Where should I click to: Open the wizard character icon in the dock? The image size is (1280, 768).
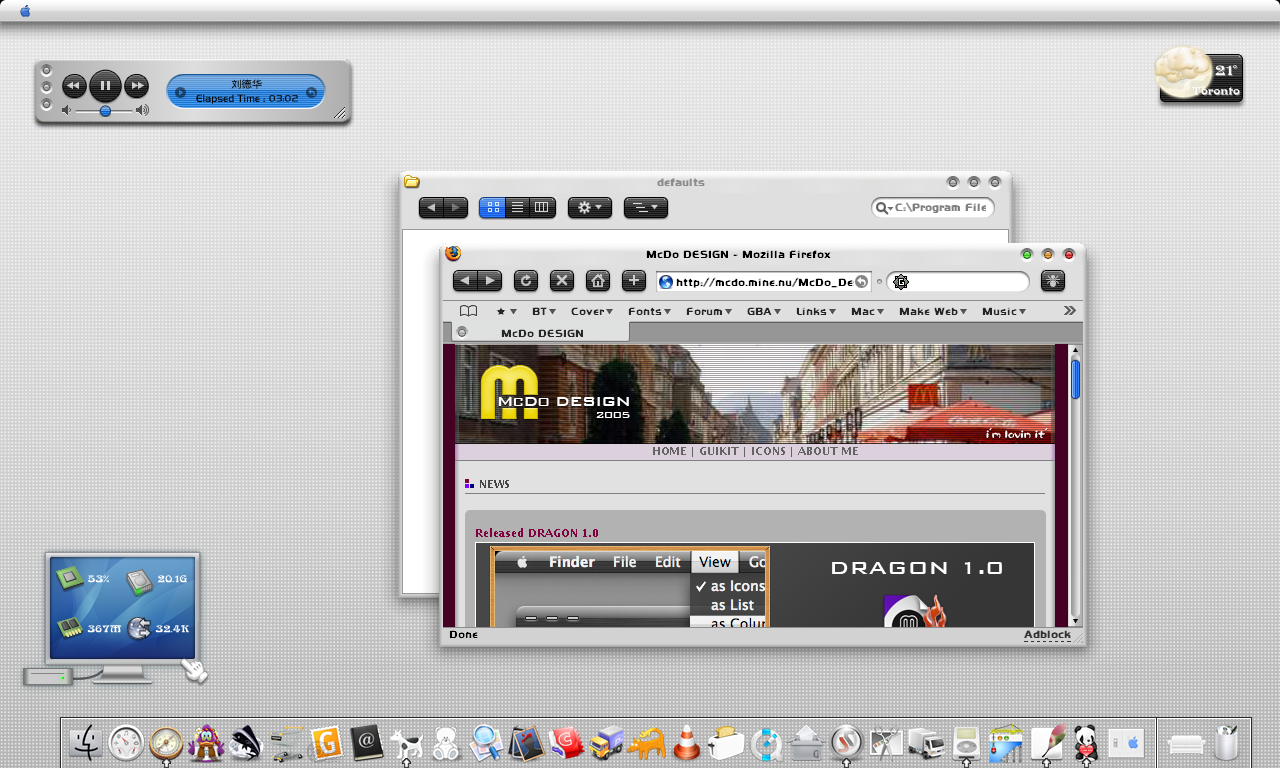pos(207,743)
